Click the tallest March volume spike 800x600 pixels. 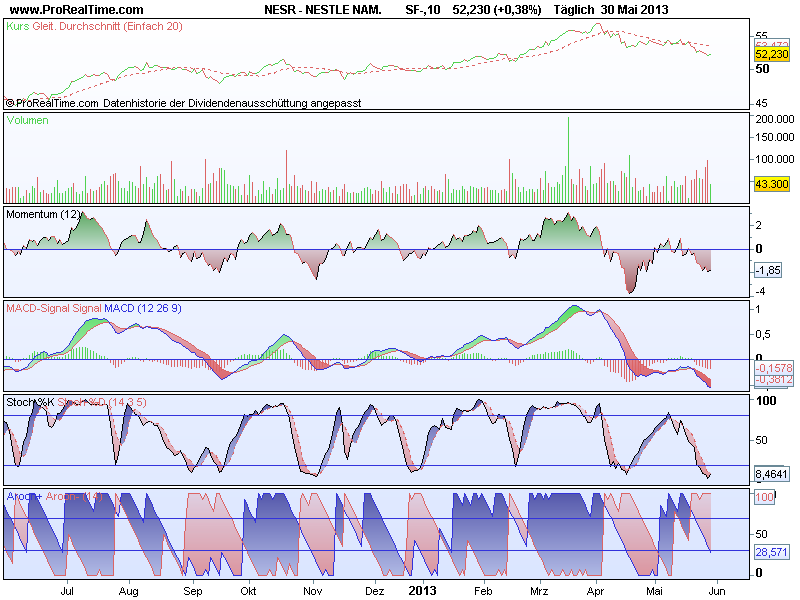pyautogui.click(x=568, y=159)
